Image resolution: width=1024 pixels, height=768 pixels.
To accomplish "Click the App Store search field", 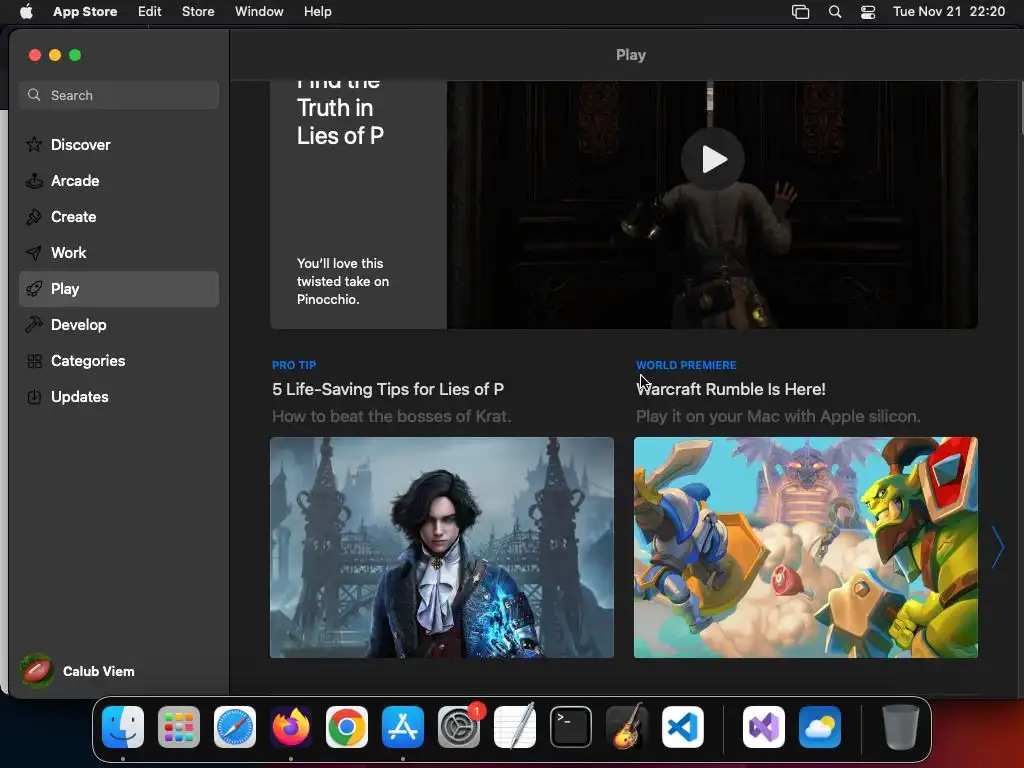I will coord(119,95).
